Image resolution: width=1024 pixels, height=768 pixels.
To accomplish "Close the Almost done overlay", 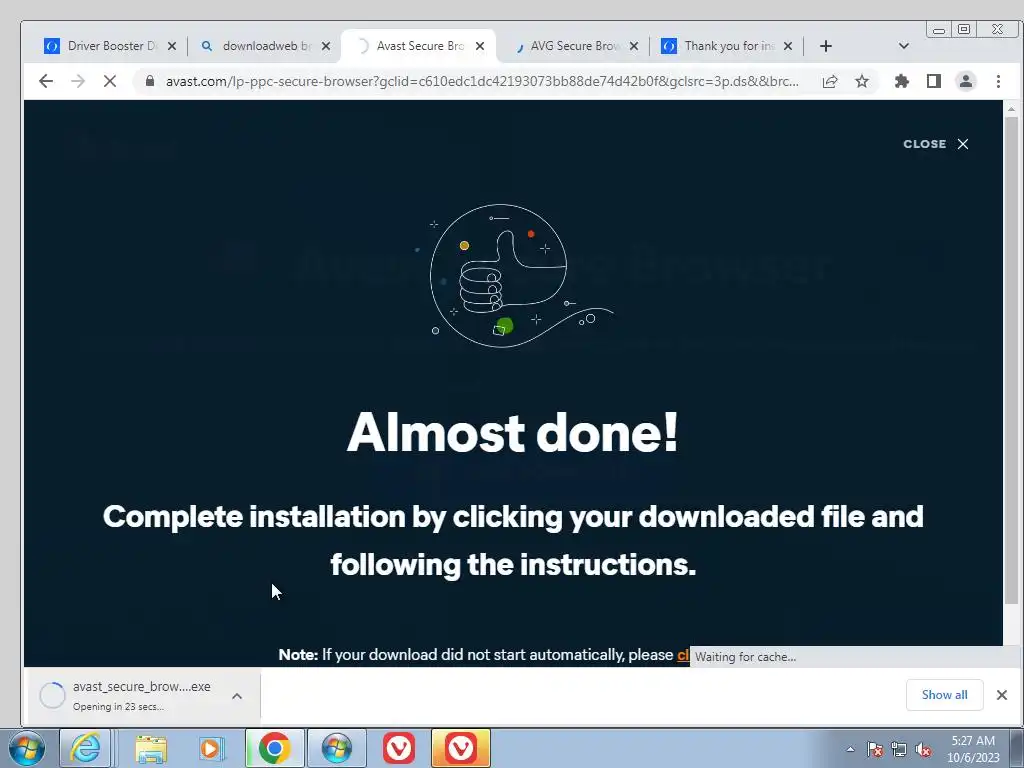I will pos(936,144).
